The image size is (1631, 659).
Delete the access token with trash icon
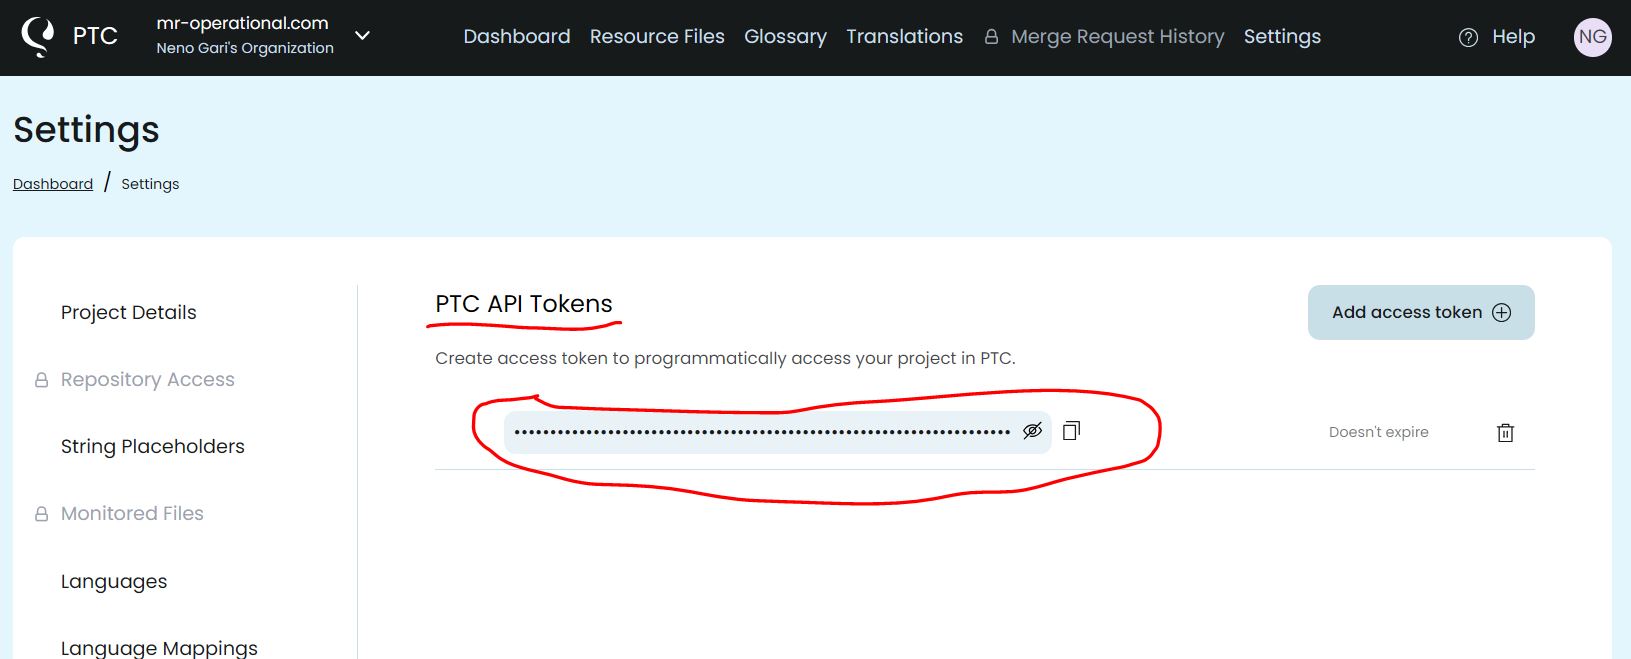(x=1505, y=432)
